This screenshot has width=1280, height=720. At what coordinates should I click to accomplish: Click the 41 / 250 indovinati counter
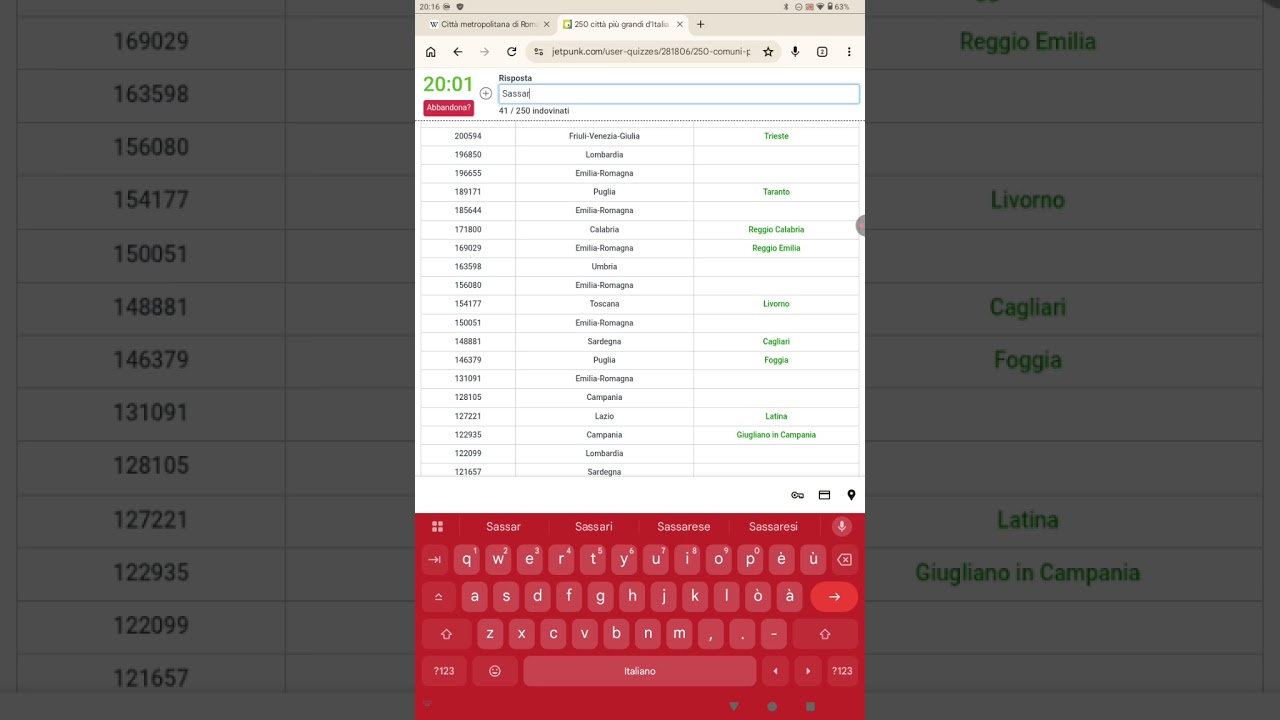[x=534, y=111]
